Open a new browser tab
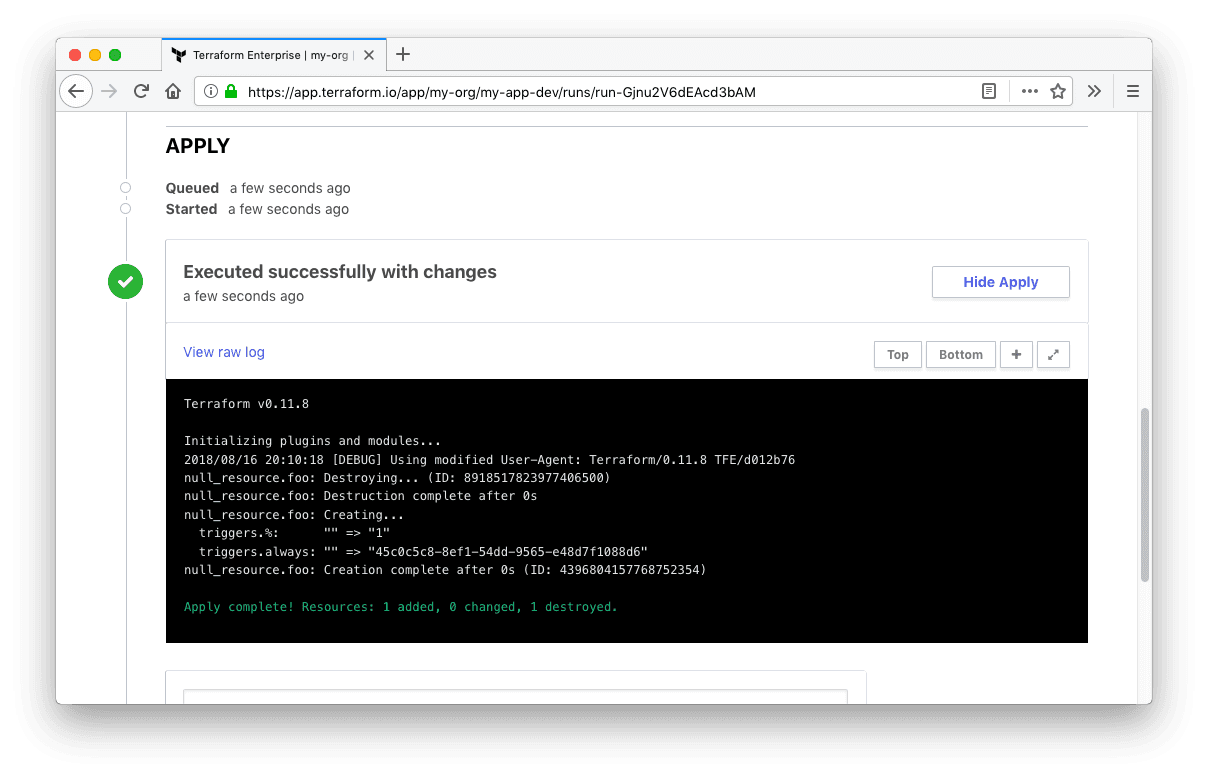Image resolution: width=1208 pixels, height=778 pixels. 403,55
